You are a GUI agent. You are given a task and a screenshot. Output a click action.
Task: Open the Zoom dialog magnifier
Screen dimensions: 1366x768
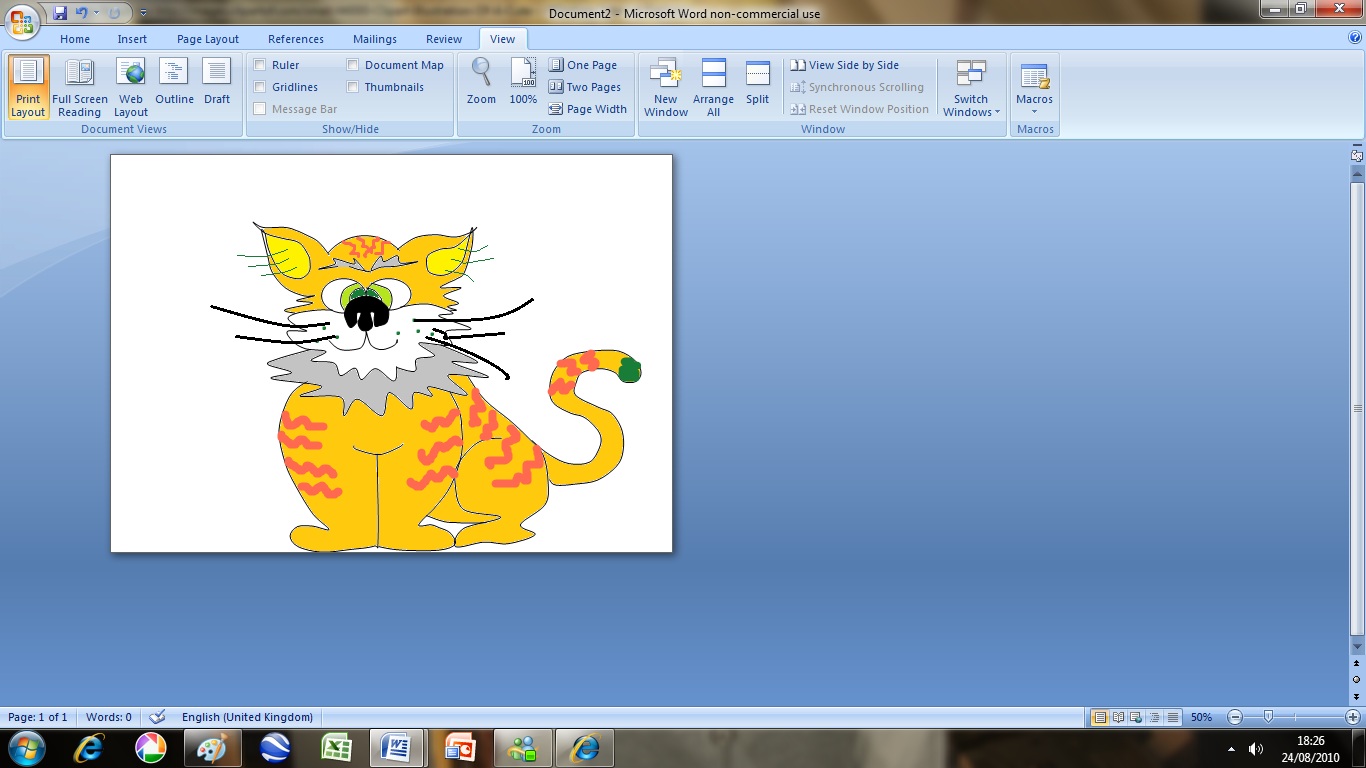tap(481, 82)
